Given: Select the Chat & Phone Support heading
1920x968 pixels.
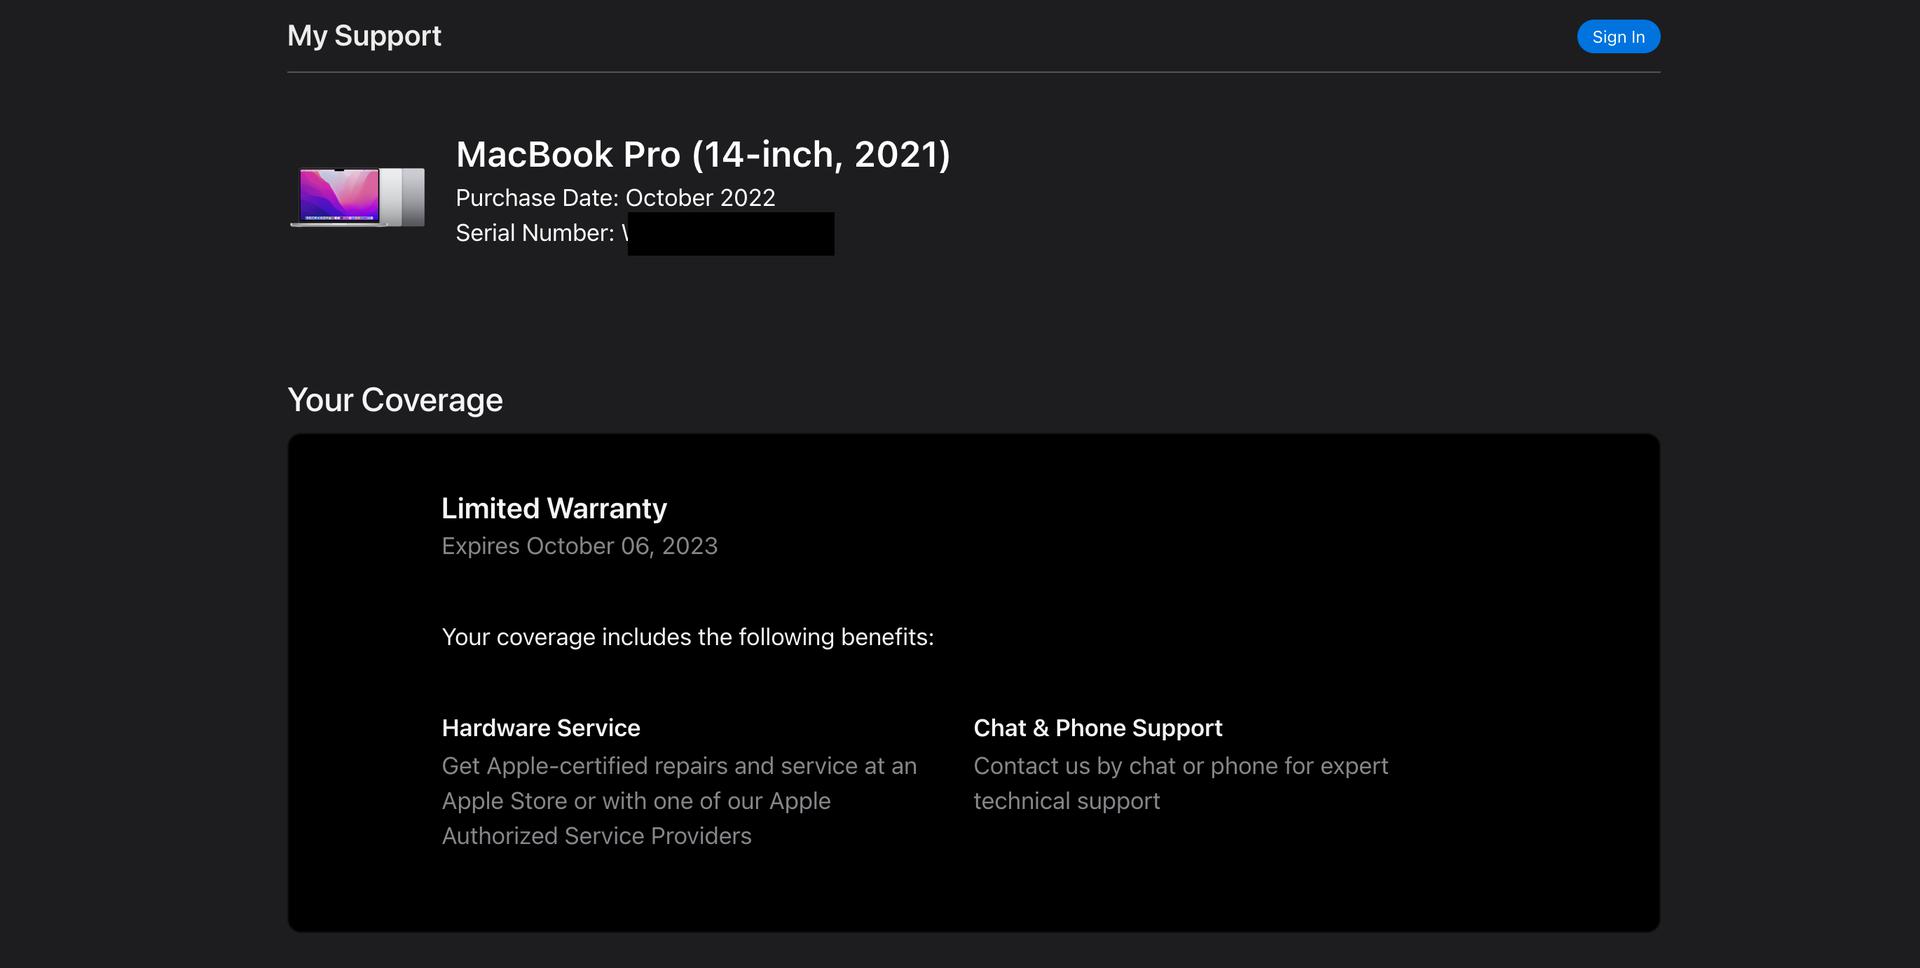Looking at the screenshot, I should click(x=1098, y=728).
